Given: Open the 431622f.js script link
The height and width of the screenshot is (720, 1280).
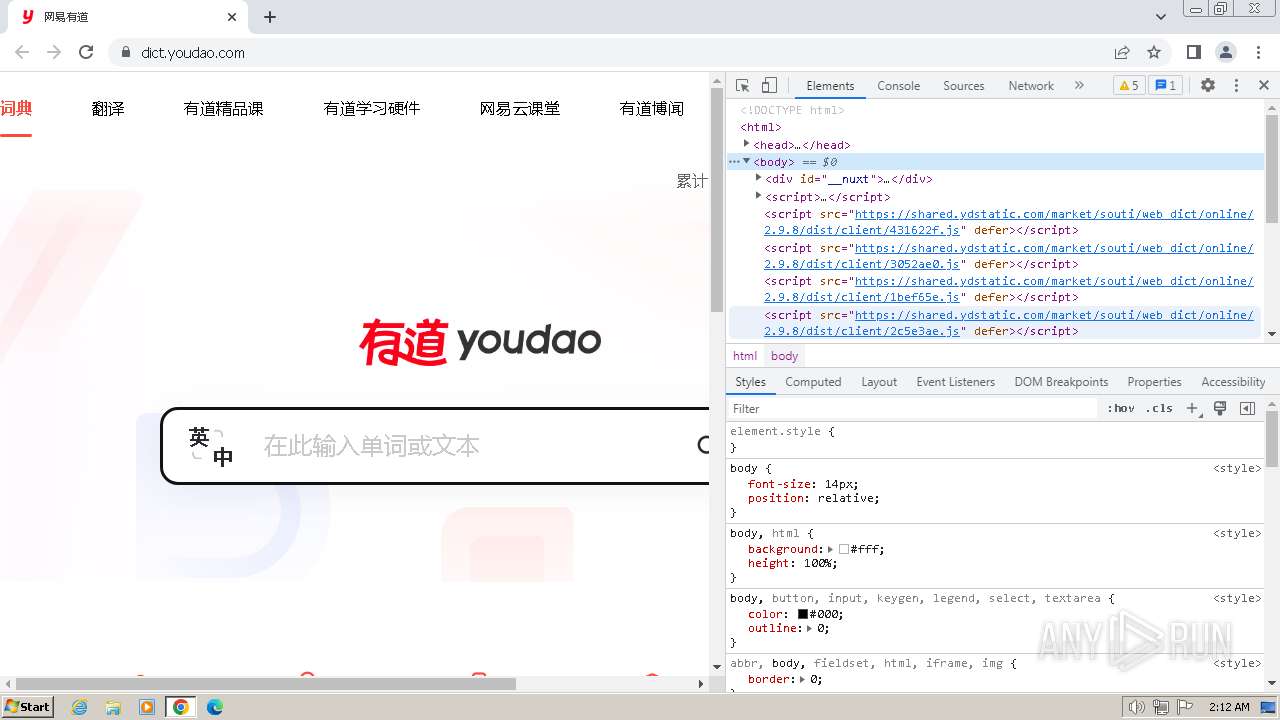Looking at the screenshot, I should tap(1009, 222).
